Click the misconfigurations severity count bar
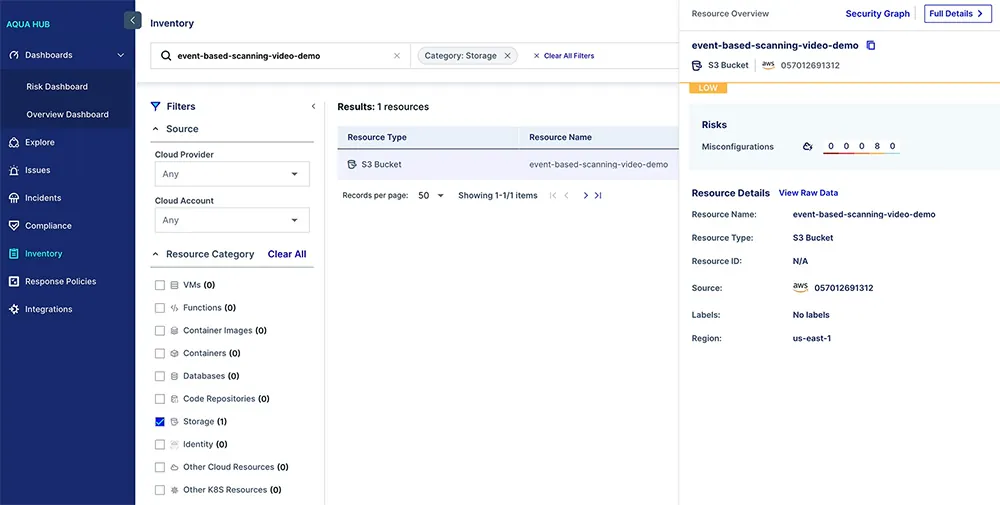1000x505 pixels. tap(862, 147)
